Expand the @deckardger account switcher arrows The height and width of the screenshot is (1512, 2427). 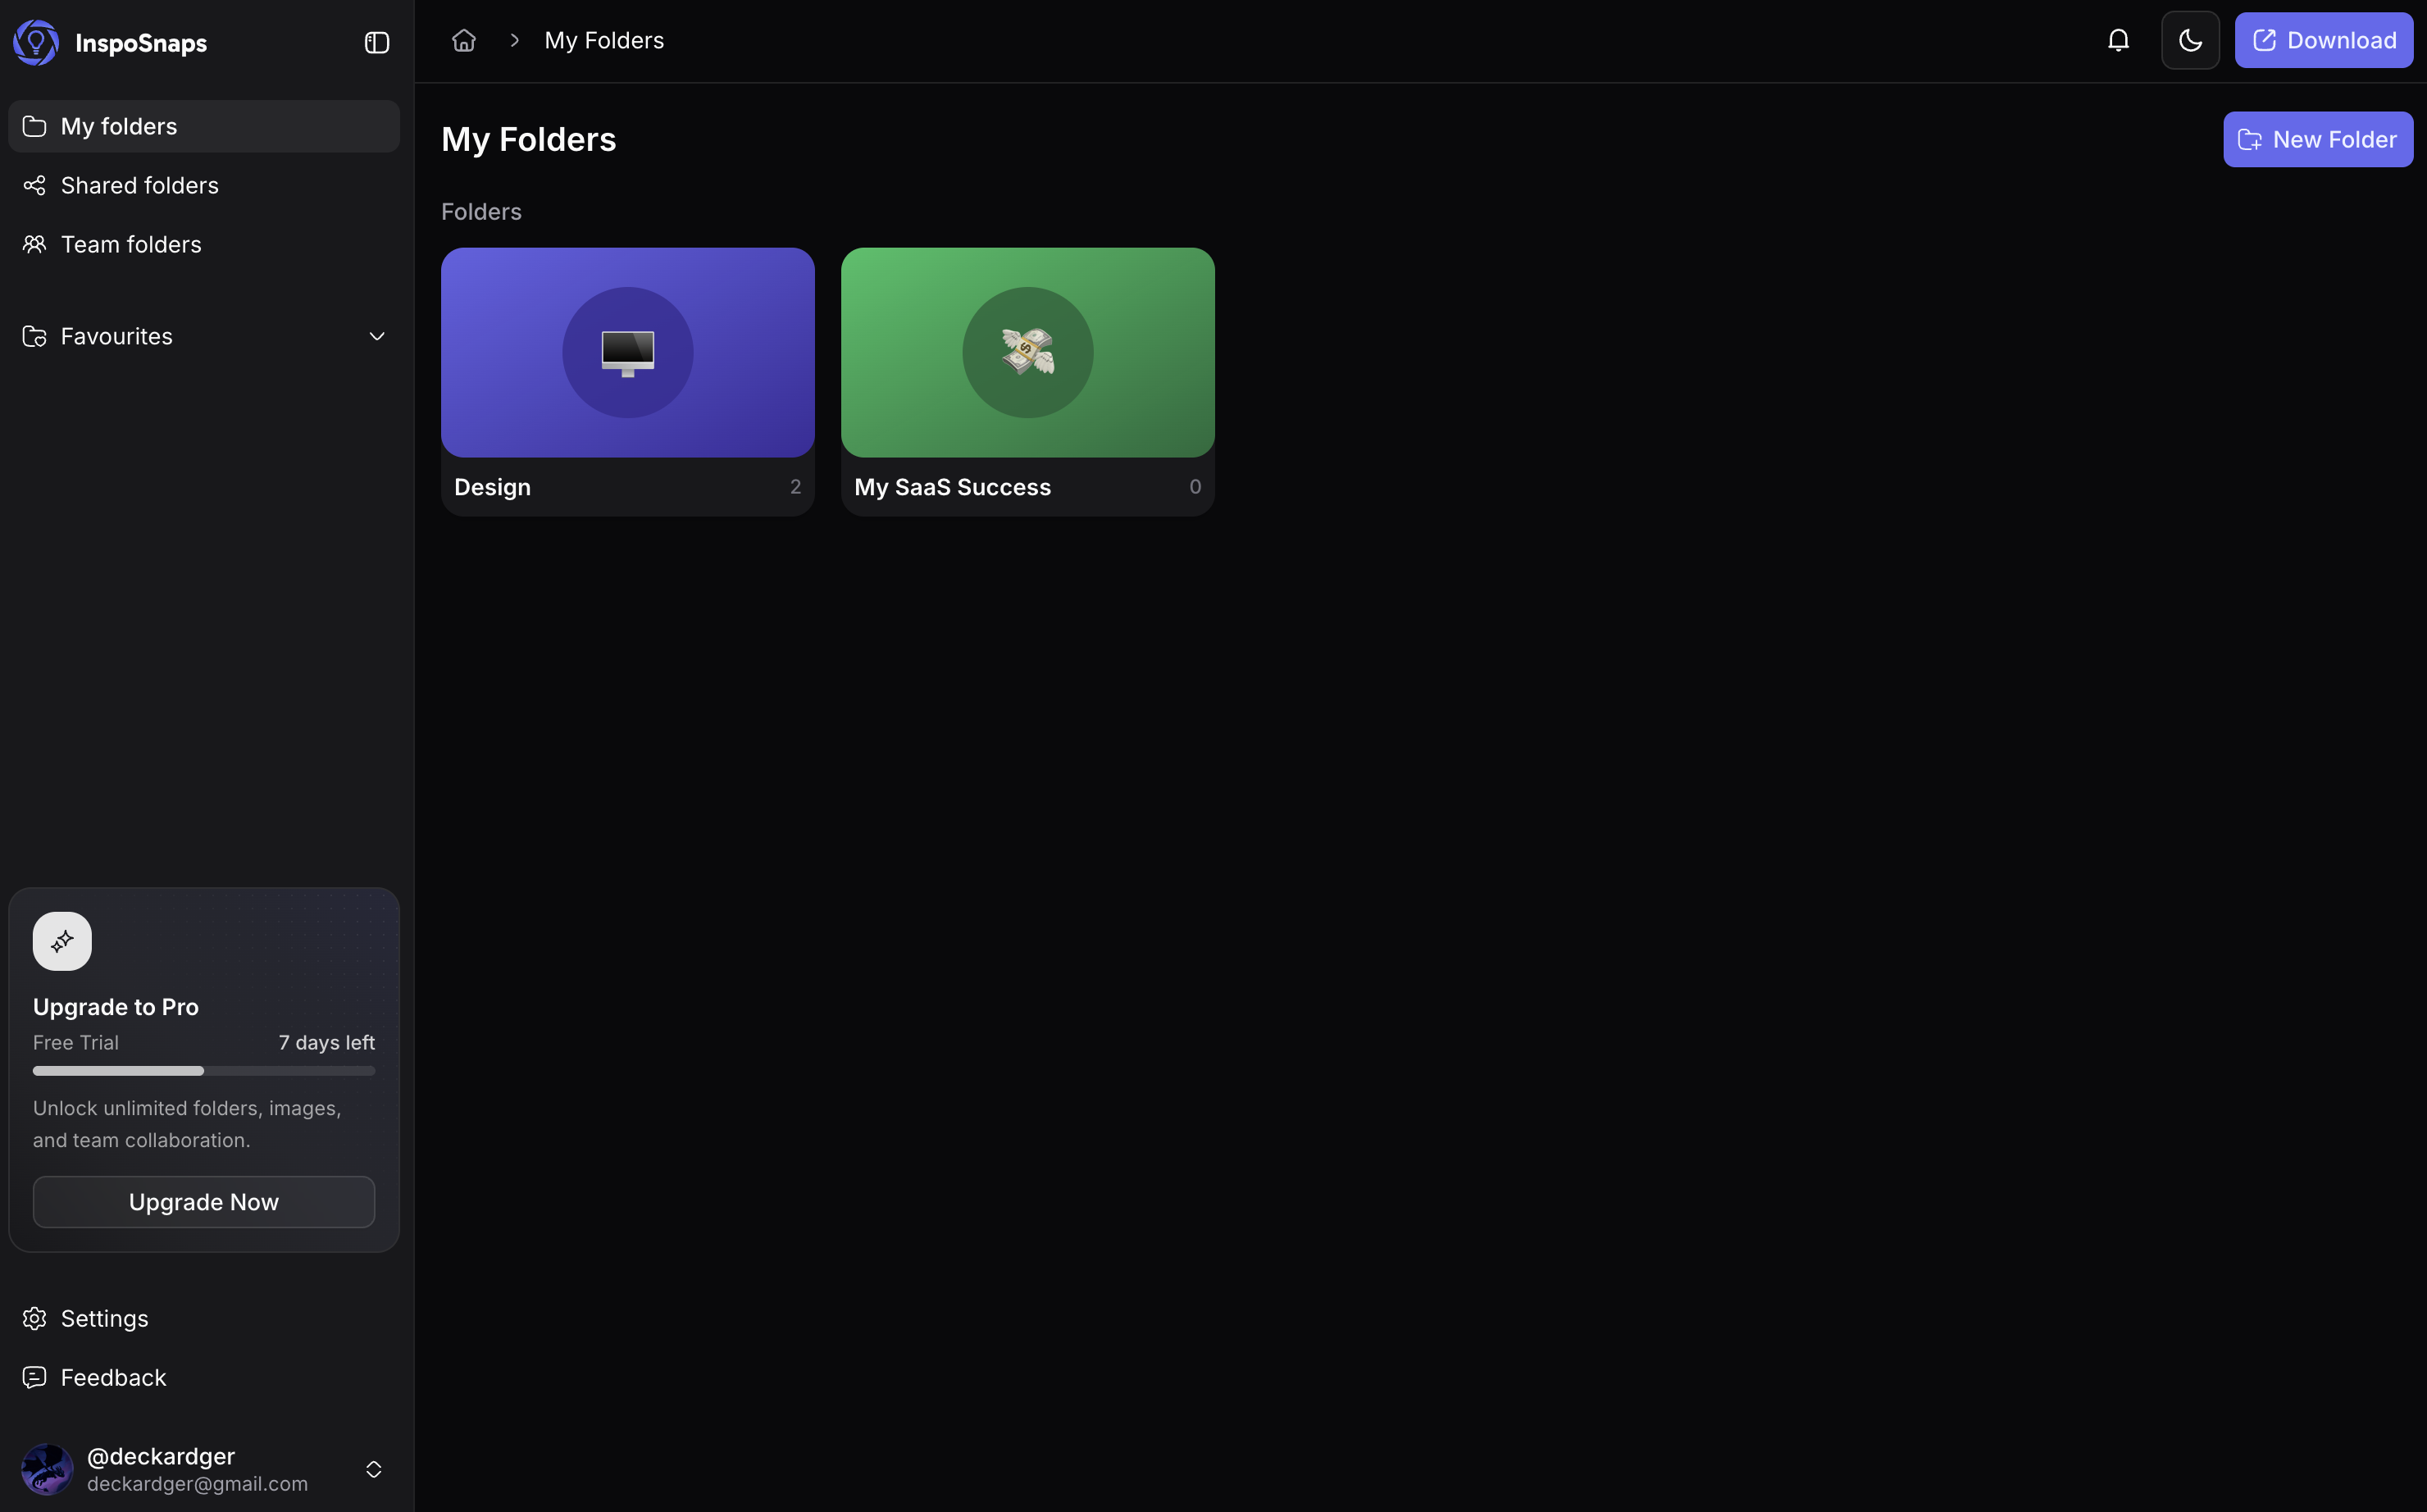[373, 1469]
